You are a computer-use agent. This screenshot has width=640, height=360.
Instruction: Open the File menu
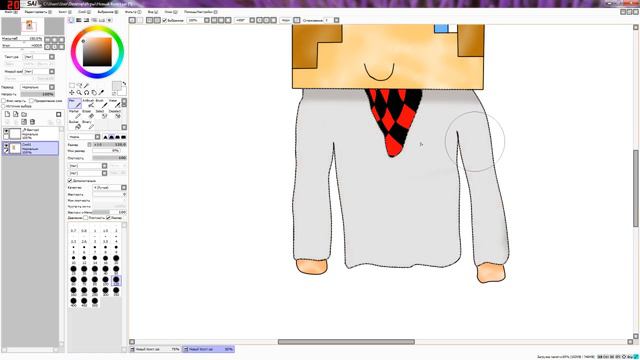[11, 12]
